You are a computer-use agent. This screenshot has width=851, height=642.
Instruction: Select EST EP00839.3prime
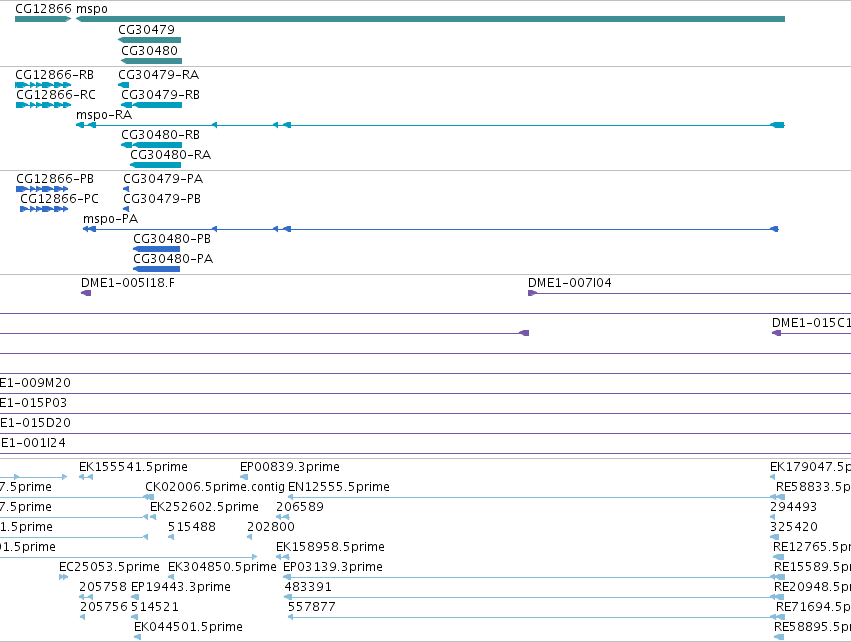[244, 477]
